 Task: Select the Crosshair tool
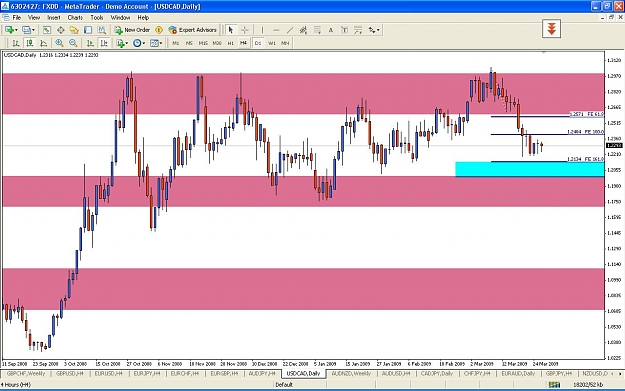click(245, 30)
